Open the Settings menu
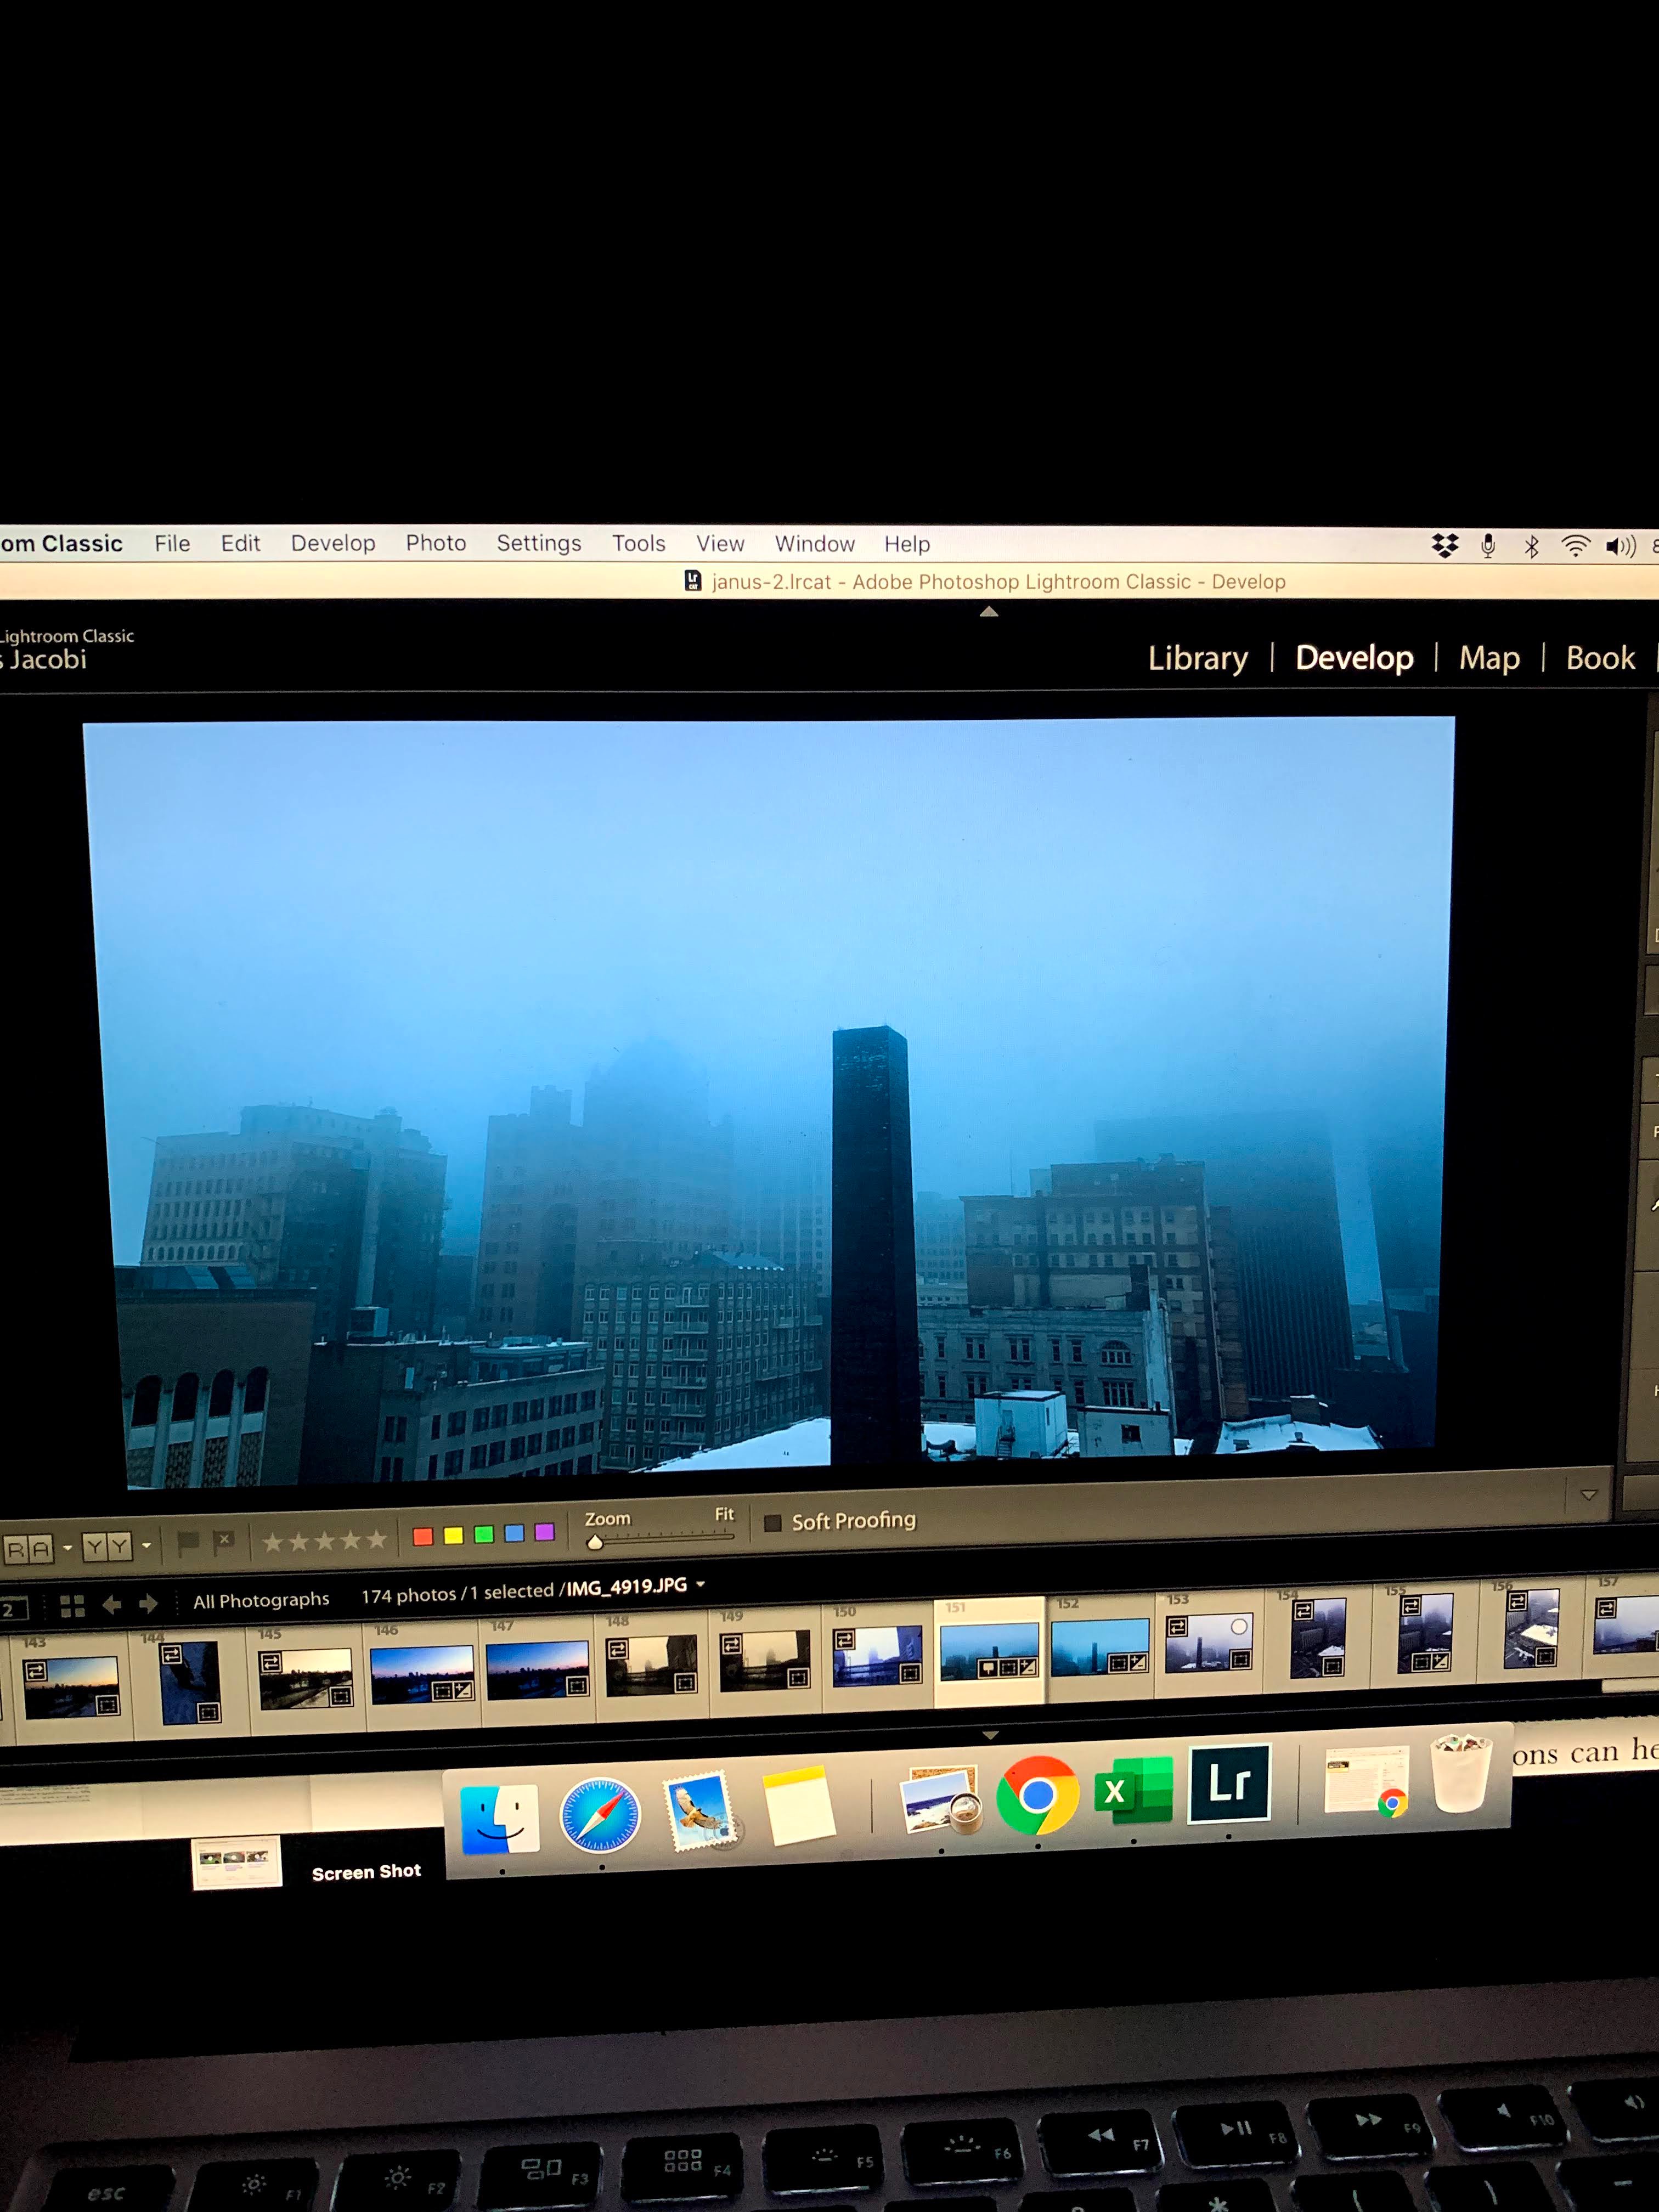Screen dimensions: 1659x2212 click(x=538, y=543)
